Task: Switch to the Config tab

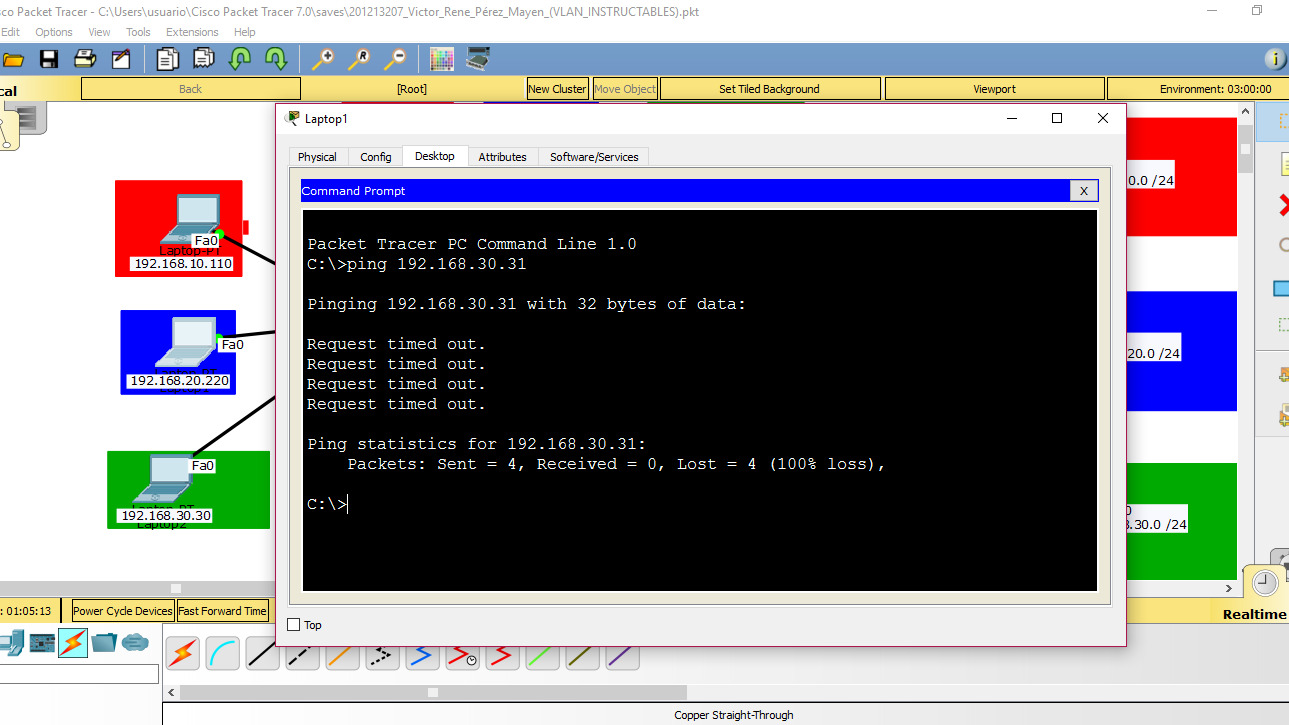Action: click(x=375, y=156)
